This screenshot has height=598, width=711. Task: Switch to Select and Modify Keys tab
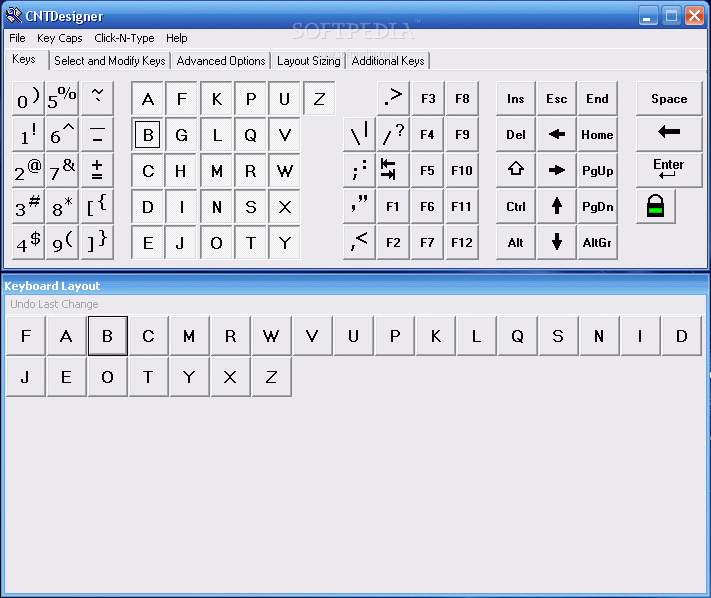coord(110,61)
